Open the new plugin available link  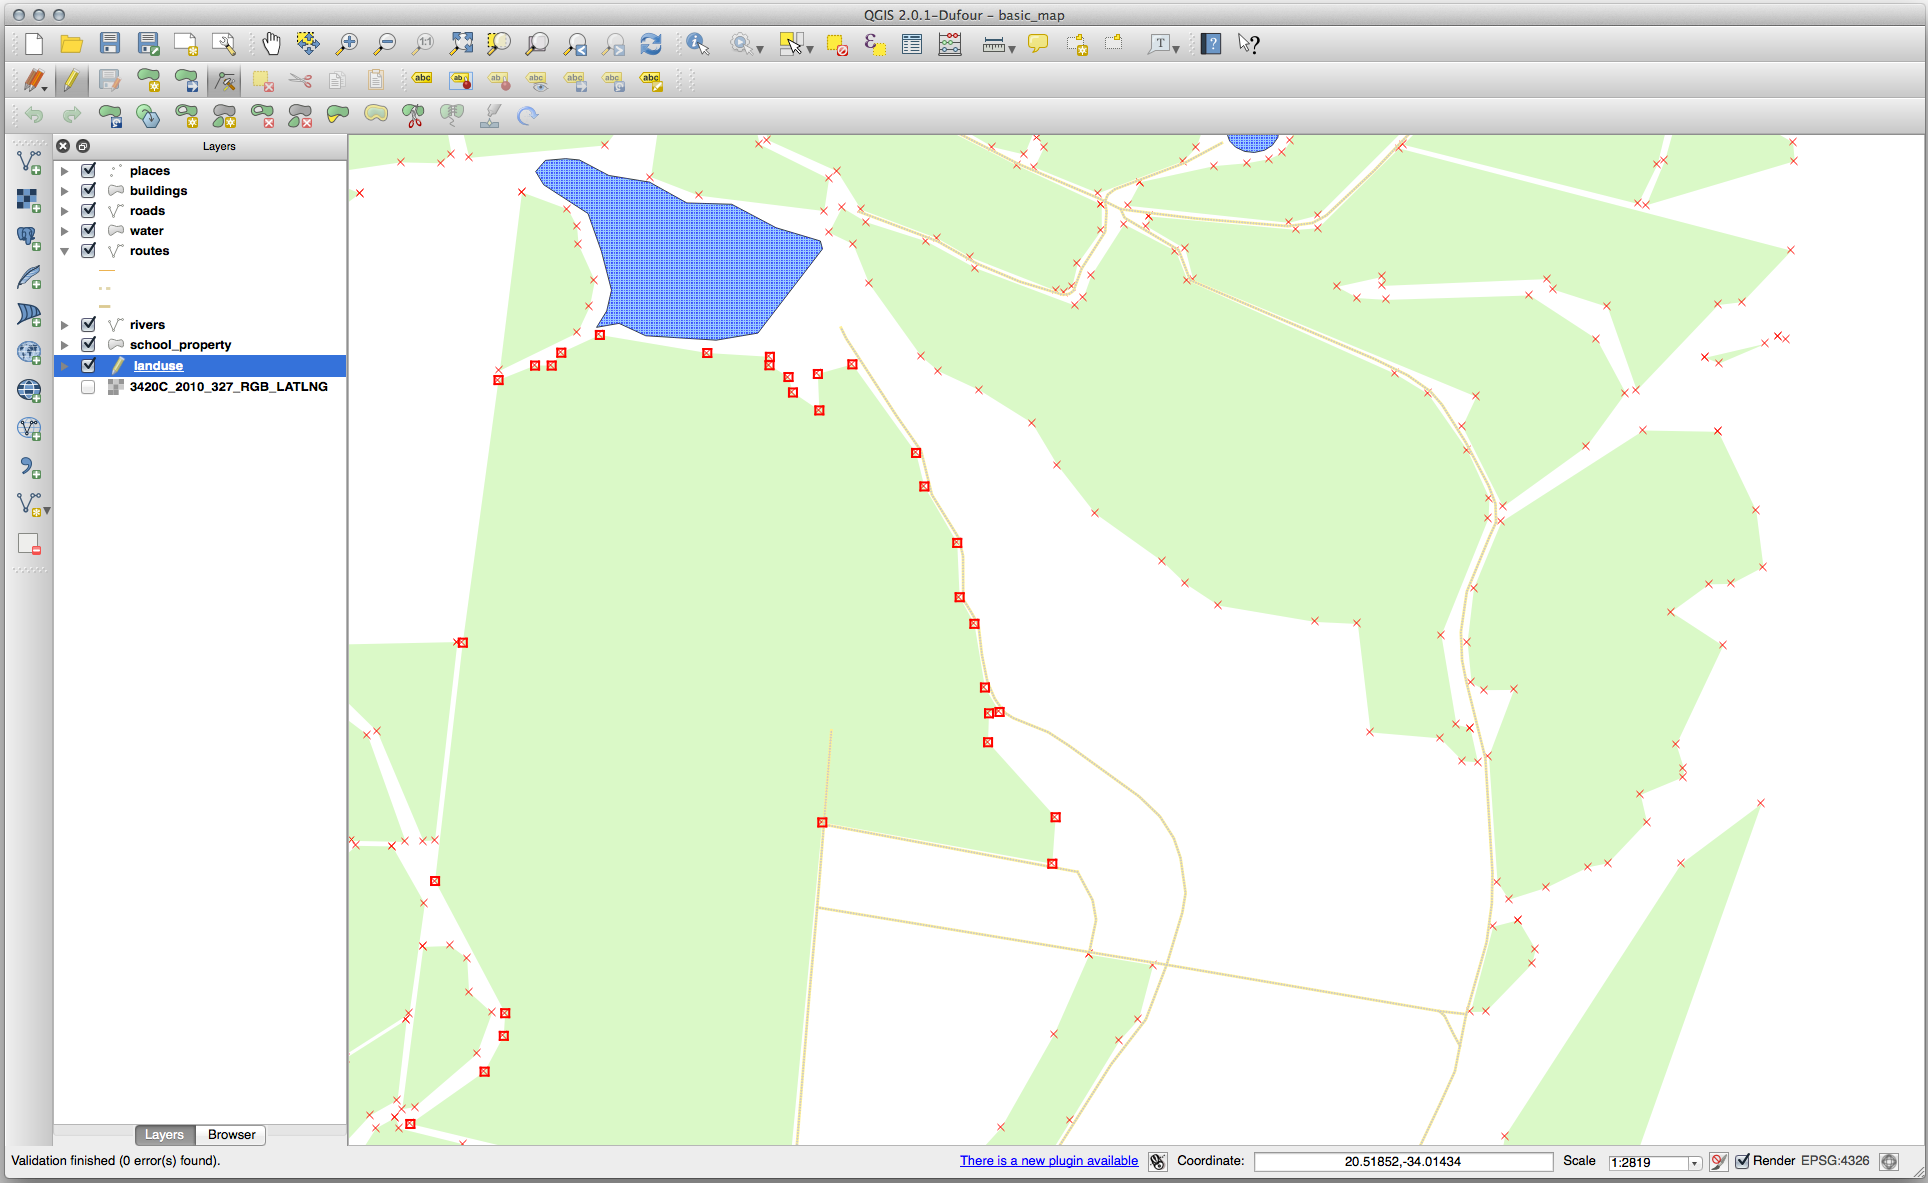(1048, 1161)
